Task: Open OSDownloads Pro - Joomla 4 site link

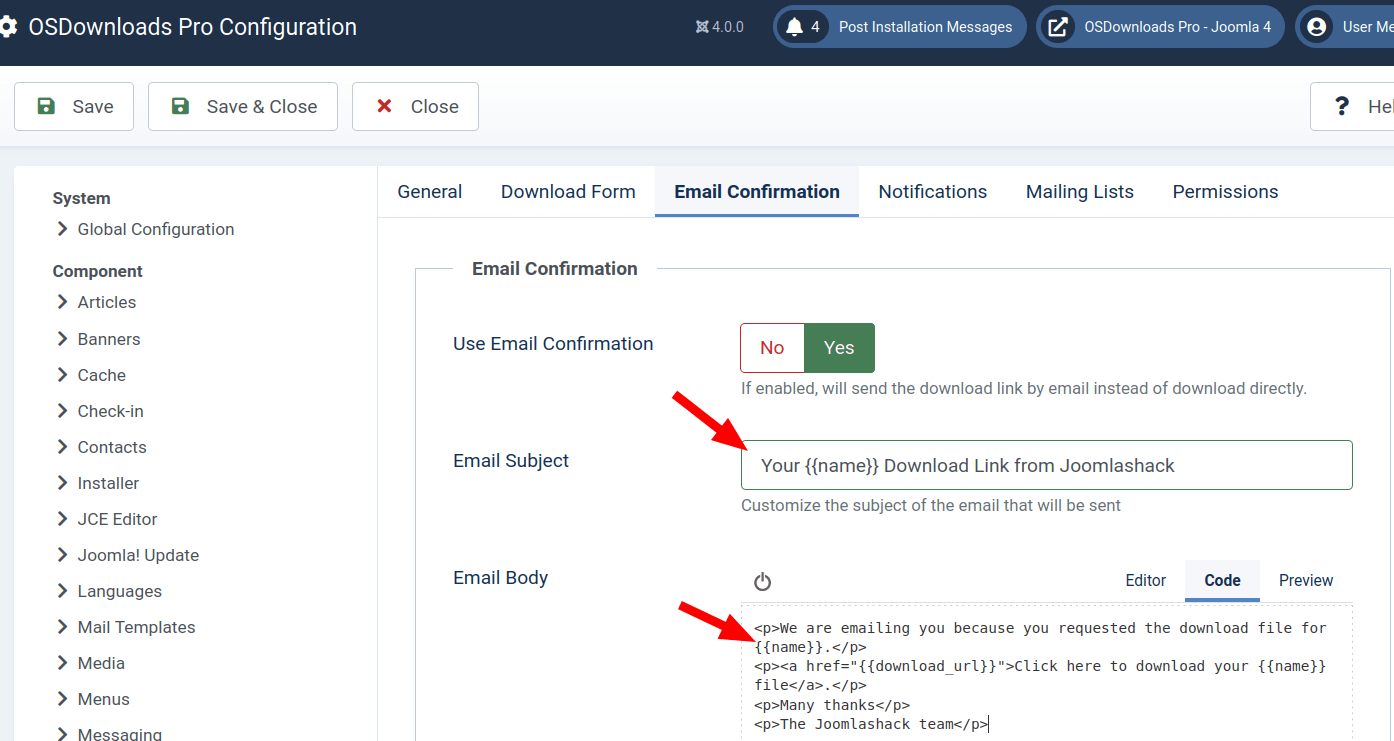Action: pyautogui.click(x=1160, y=27)
